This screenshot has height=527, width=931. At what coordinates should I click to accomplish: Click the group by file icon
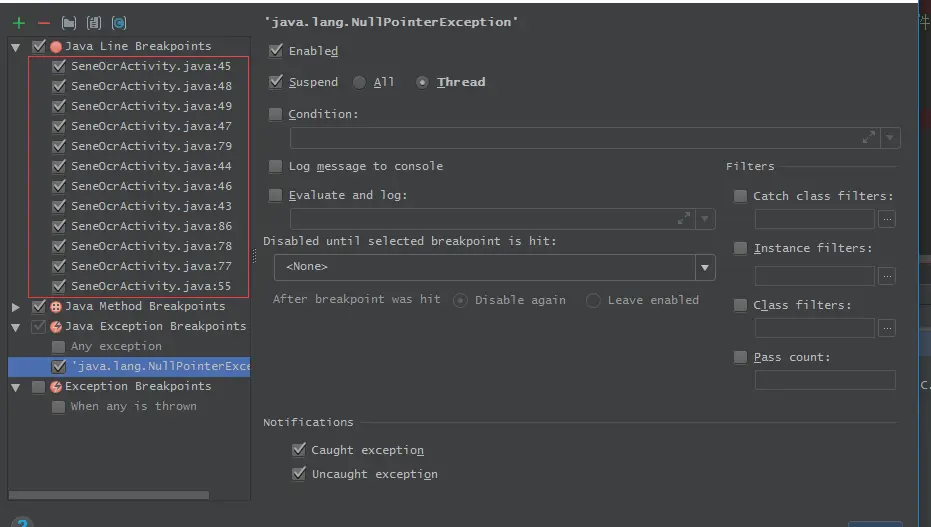tap(94, 23)
